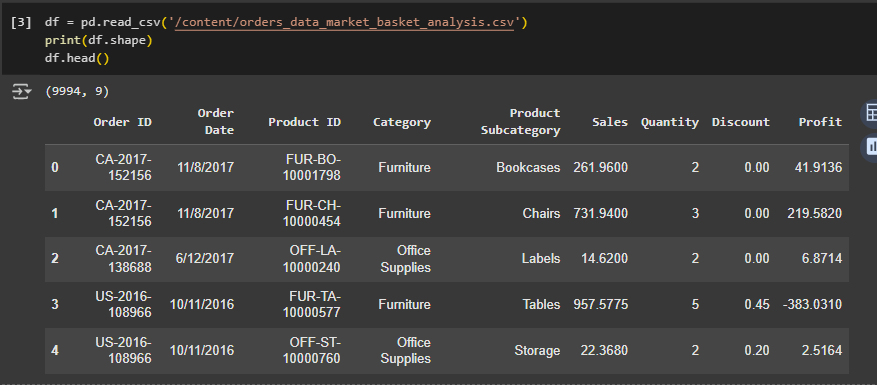Screen dimensions: 877x385
Task: Click the Sales value 22.3680
Action: [x=604, y=350]
